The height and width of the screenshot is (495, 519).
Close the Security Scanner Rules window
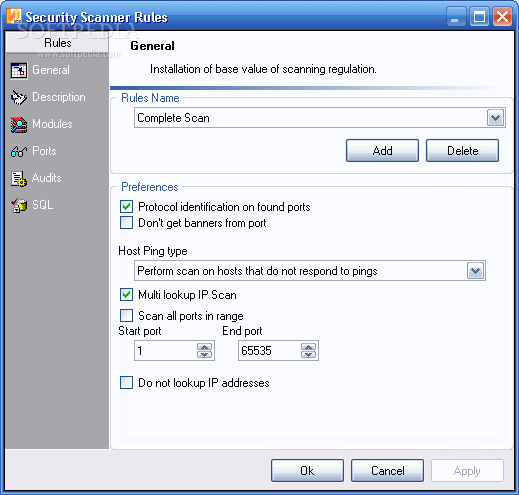tap(502, 16)
